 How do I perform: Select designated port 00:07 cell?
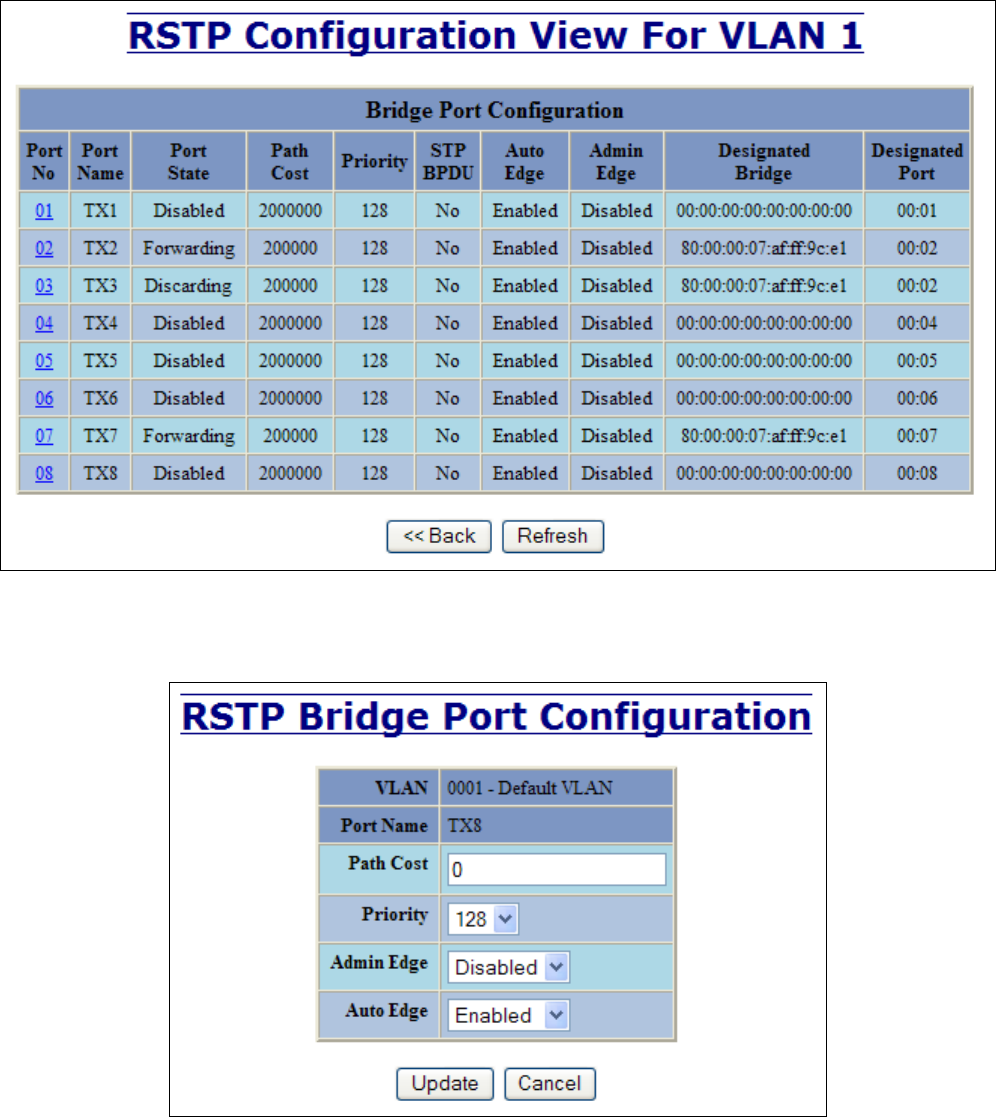coord(917,436)
